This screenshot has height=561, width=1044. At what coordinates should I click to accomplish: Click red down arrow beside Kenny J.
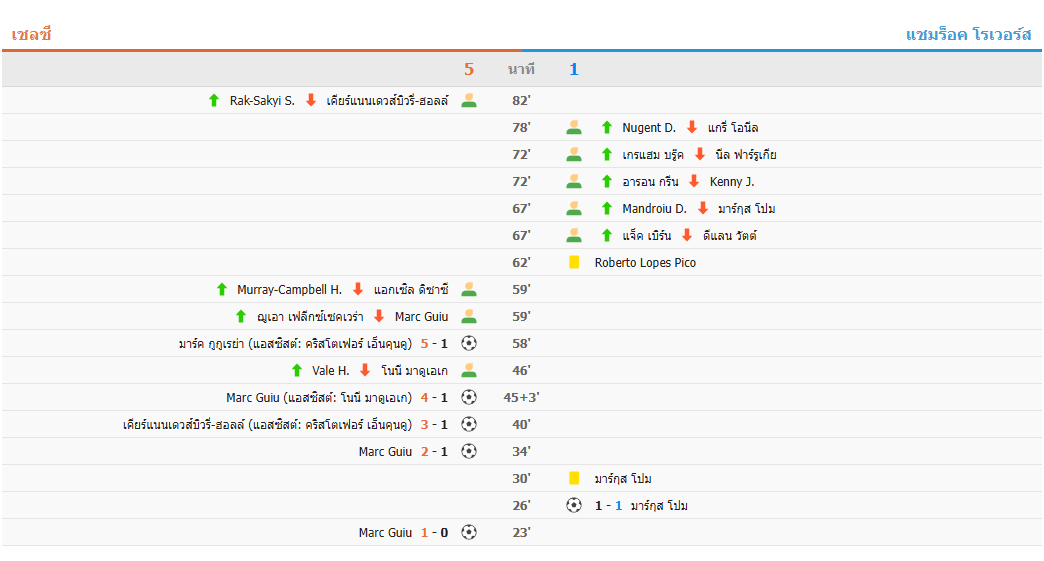(x=694, y=182)
